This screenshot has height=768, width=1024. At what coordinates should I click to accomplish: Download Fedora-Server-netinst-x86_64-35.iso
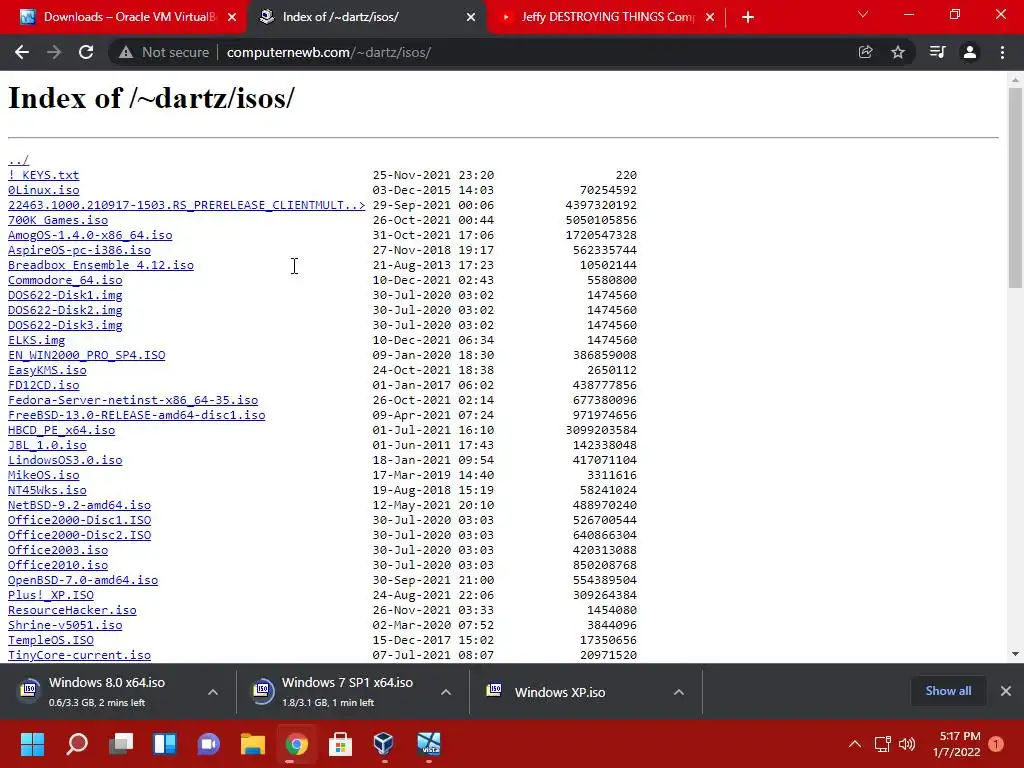pyautogui.click(x=133, y=400)
